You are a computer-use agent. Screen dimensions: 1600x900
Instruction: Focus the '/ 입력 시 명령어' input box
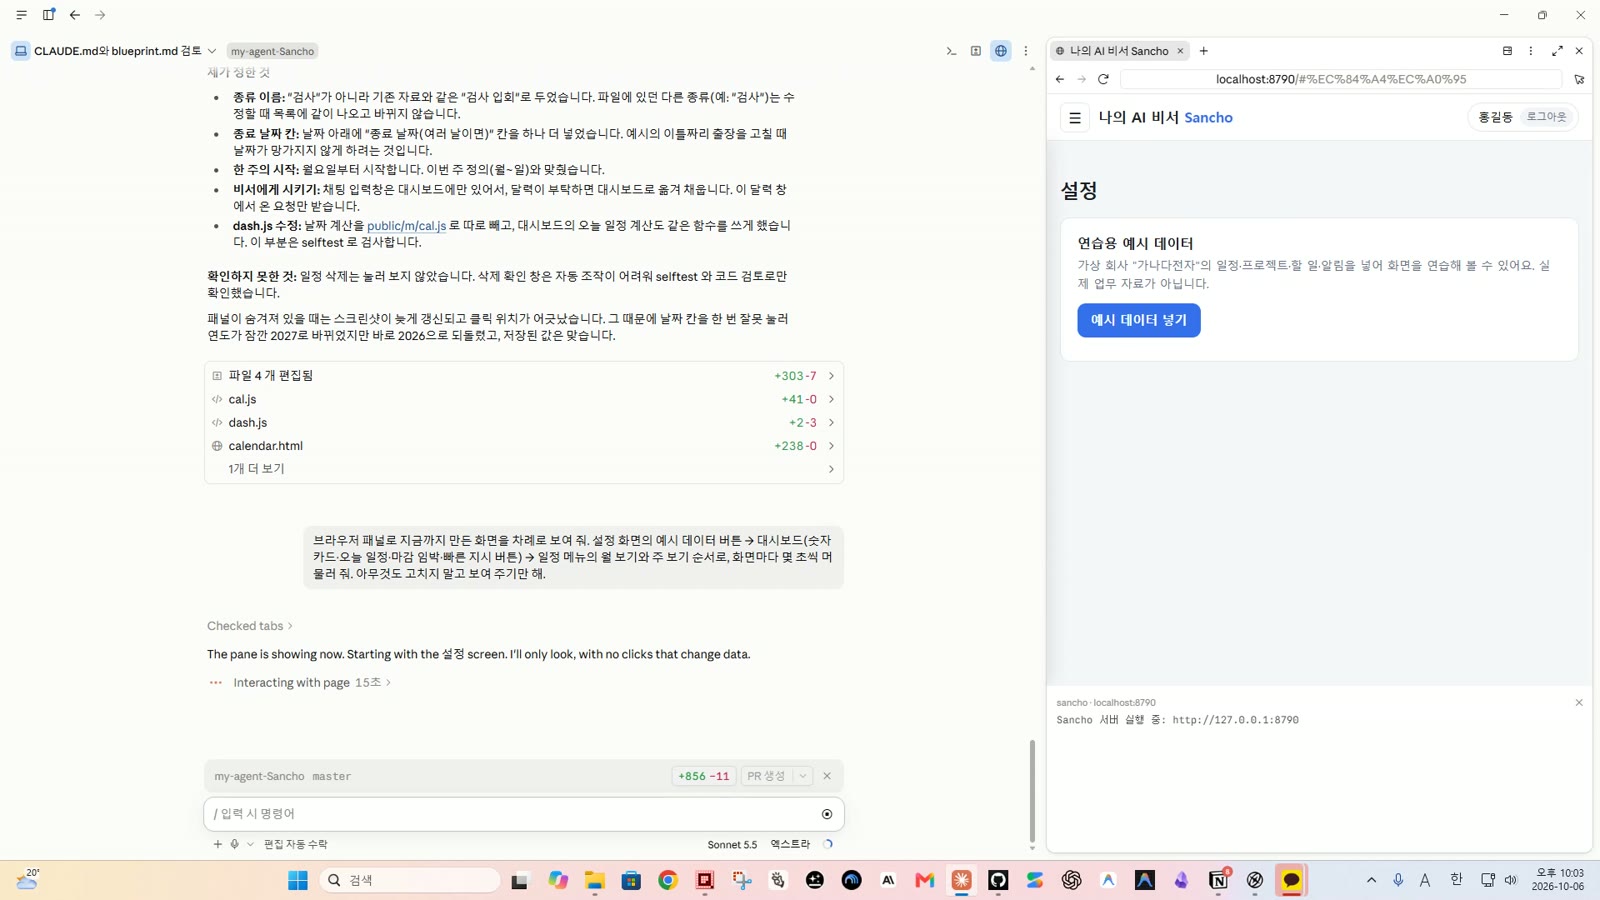510,814
